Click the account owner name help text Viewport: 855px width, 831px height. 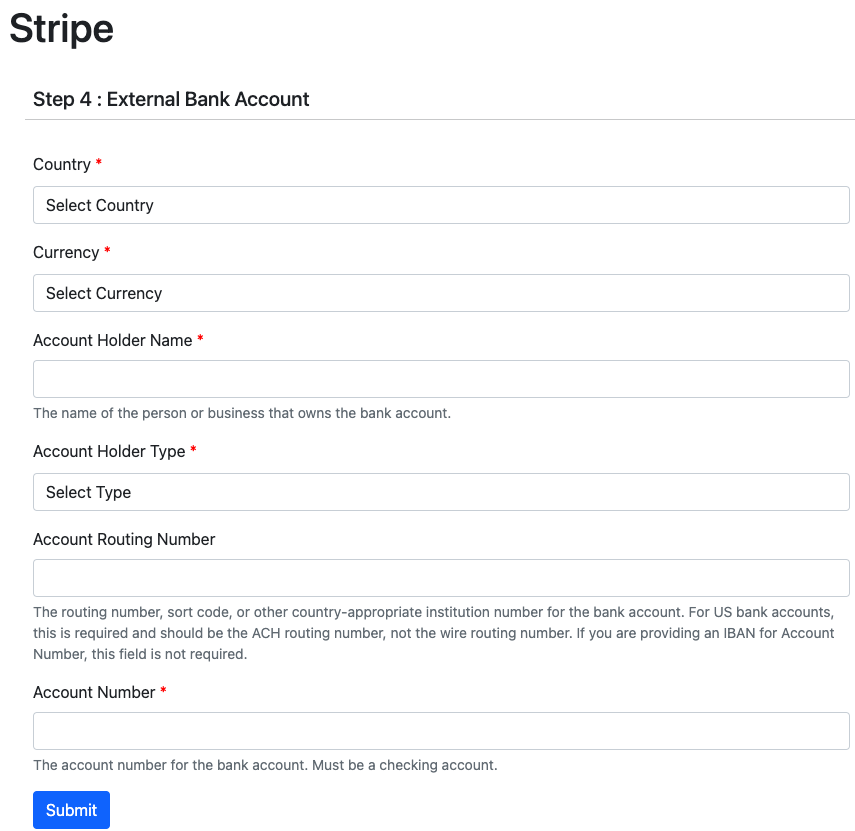[242, 413]
